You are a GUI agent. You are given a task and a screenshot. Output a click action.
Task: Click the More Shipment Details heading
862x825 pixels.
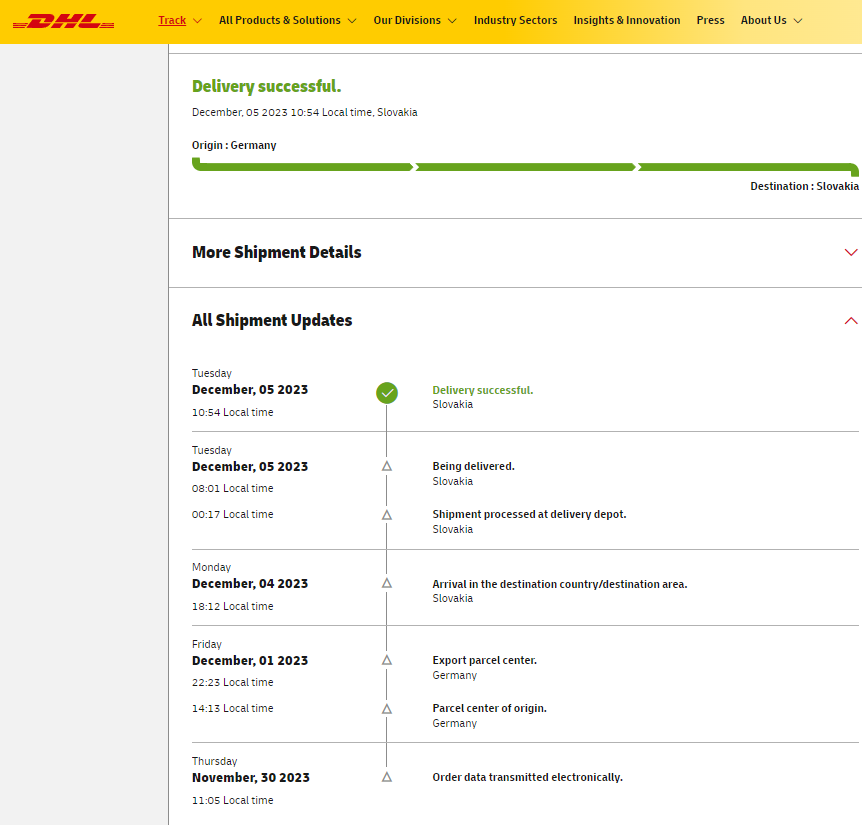[277, 252]
